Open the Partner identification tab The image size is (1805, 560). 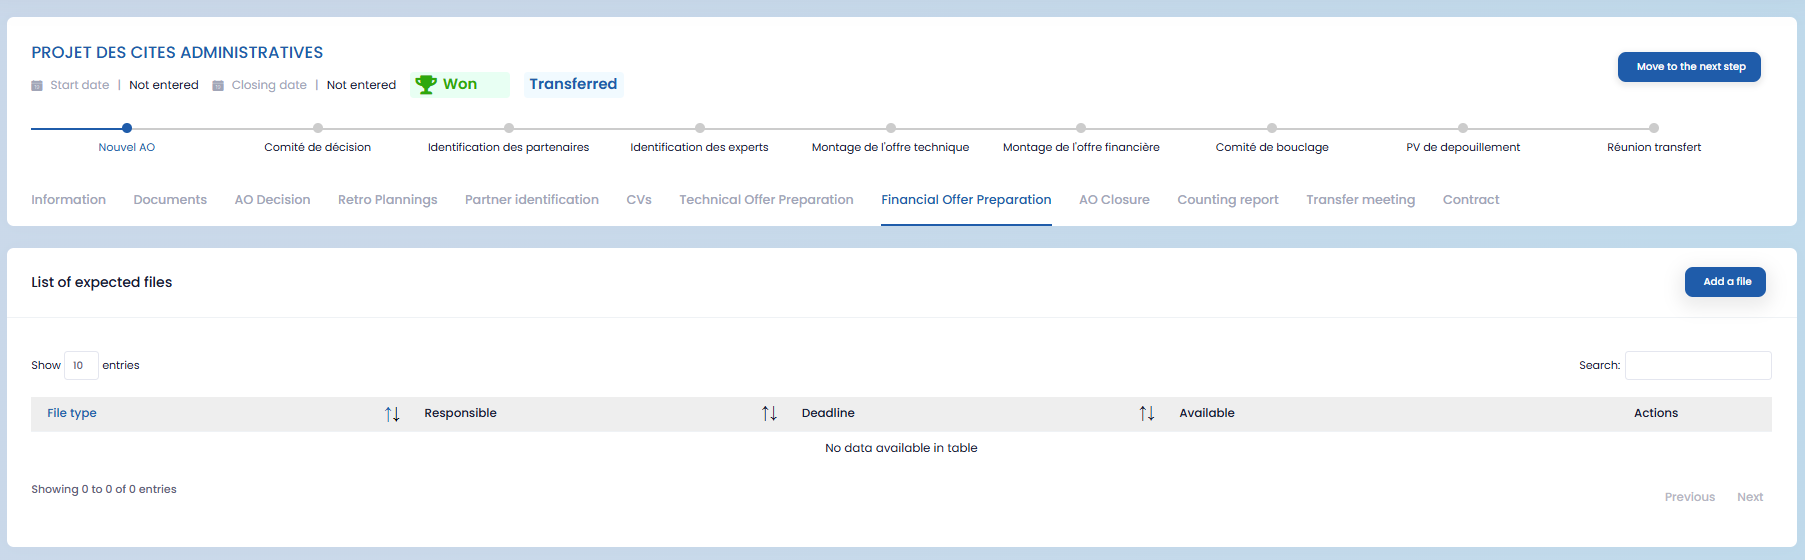(532, 200)
